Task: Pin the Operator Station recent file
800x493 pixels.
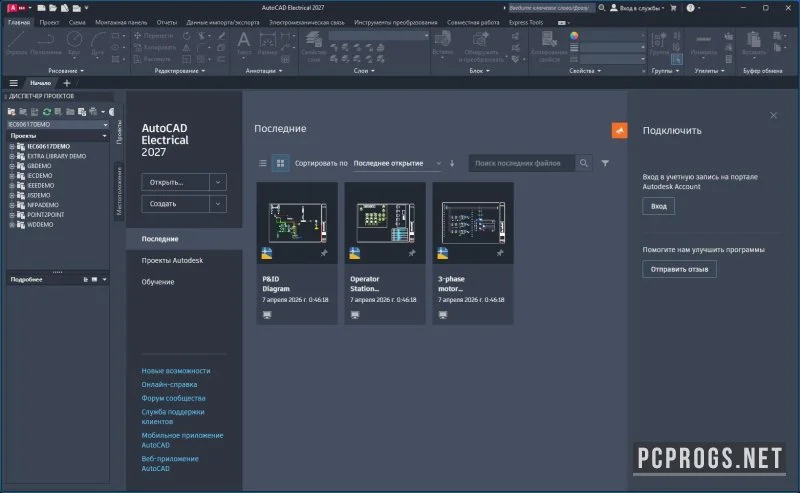Action: [412, 253]
